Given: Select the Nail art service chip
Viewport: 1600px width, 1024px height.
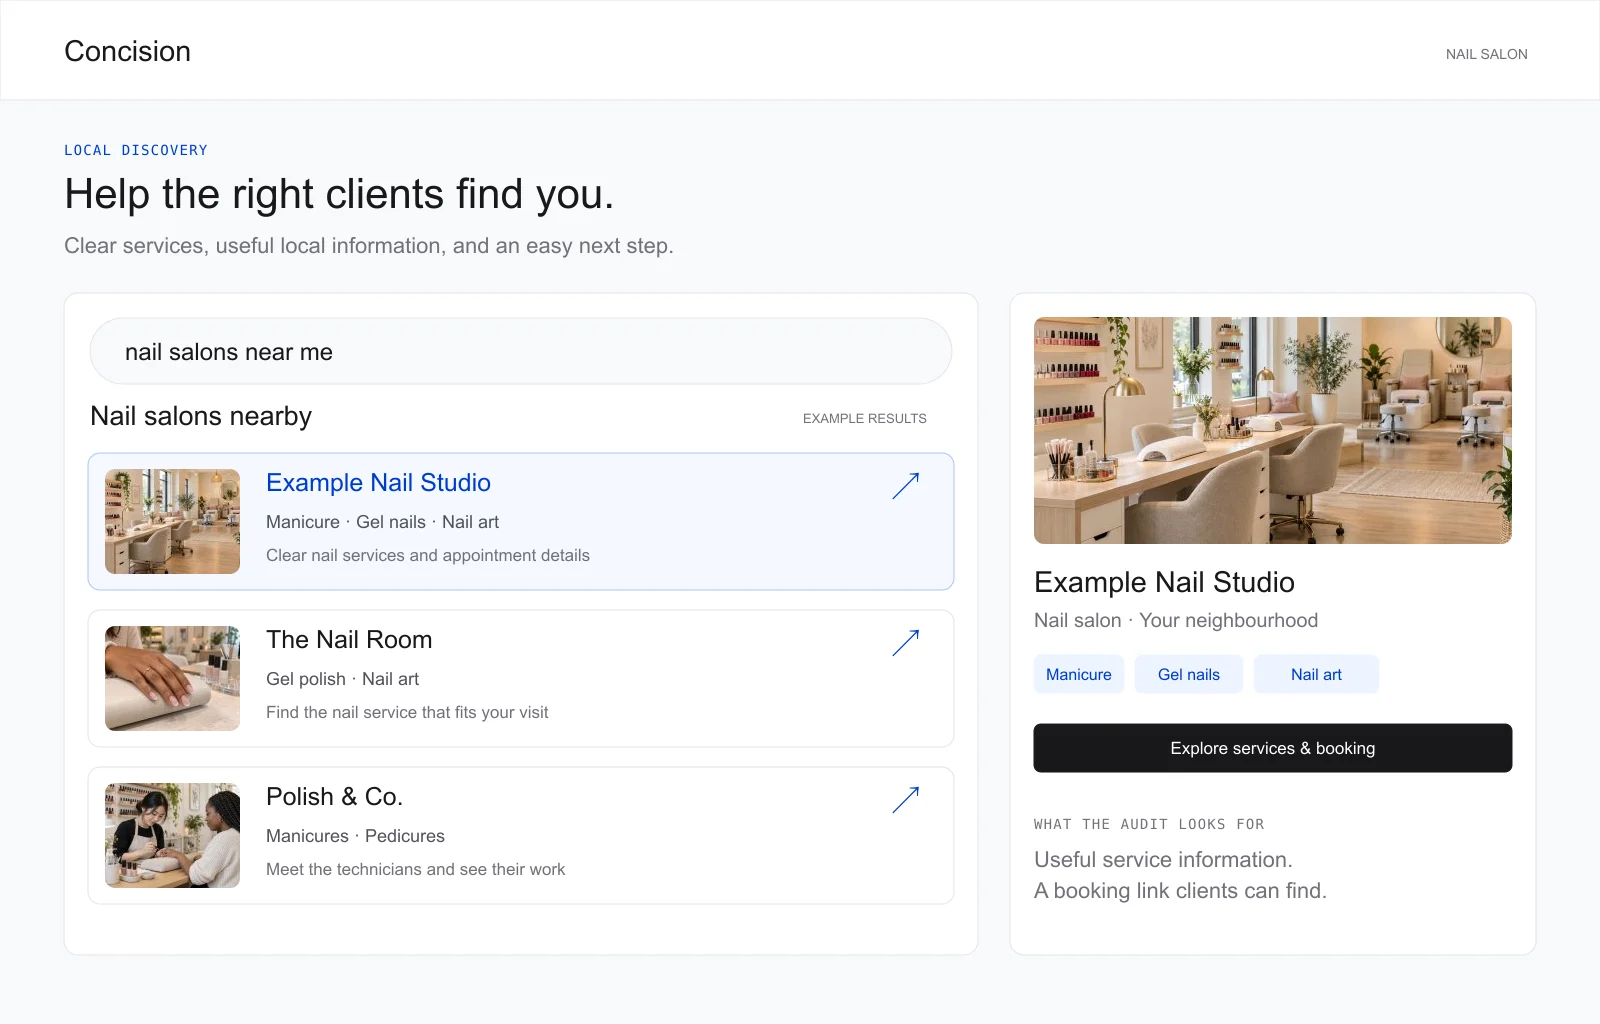Looking at the screenshot, I should click(1316, 674).
